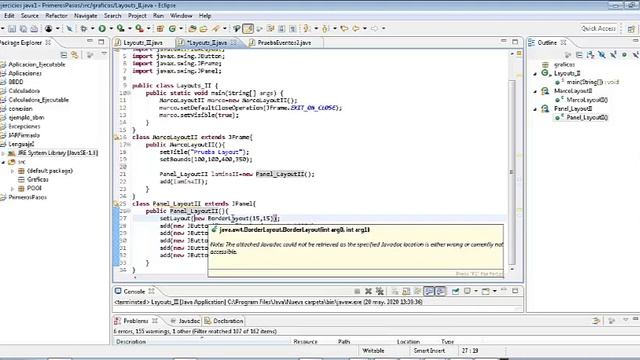Viewport: 640px width, 360px height.
Task: Click the Outline view tab
Action: click(547, 42)
